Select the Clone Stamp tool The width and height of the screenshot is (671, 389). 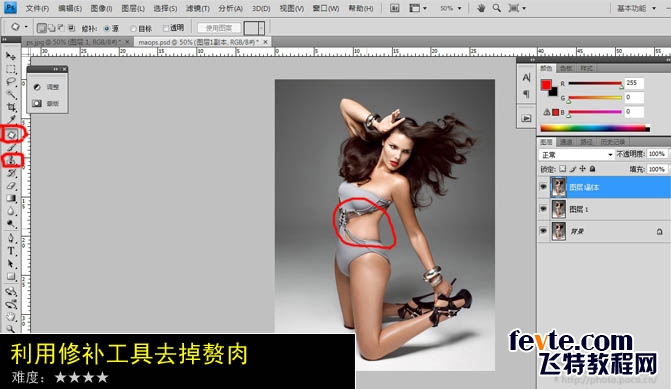click(x=11, y=160)
